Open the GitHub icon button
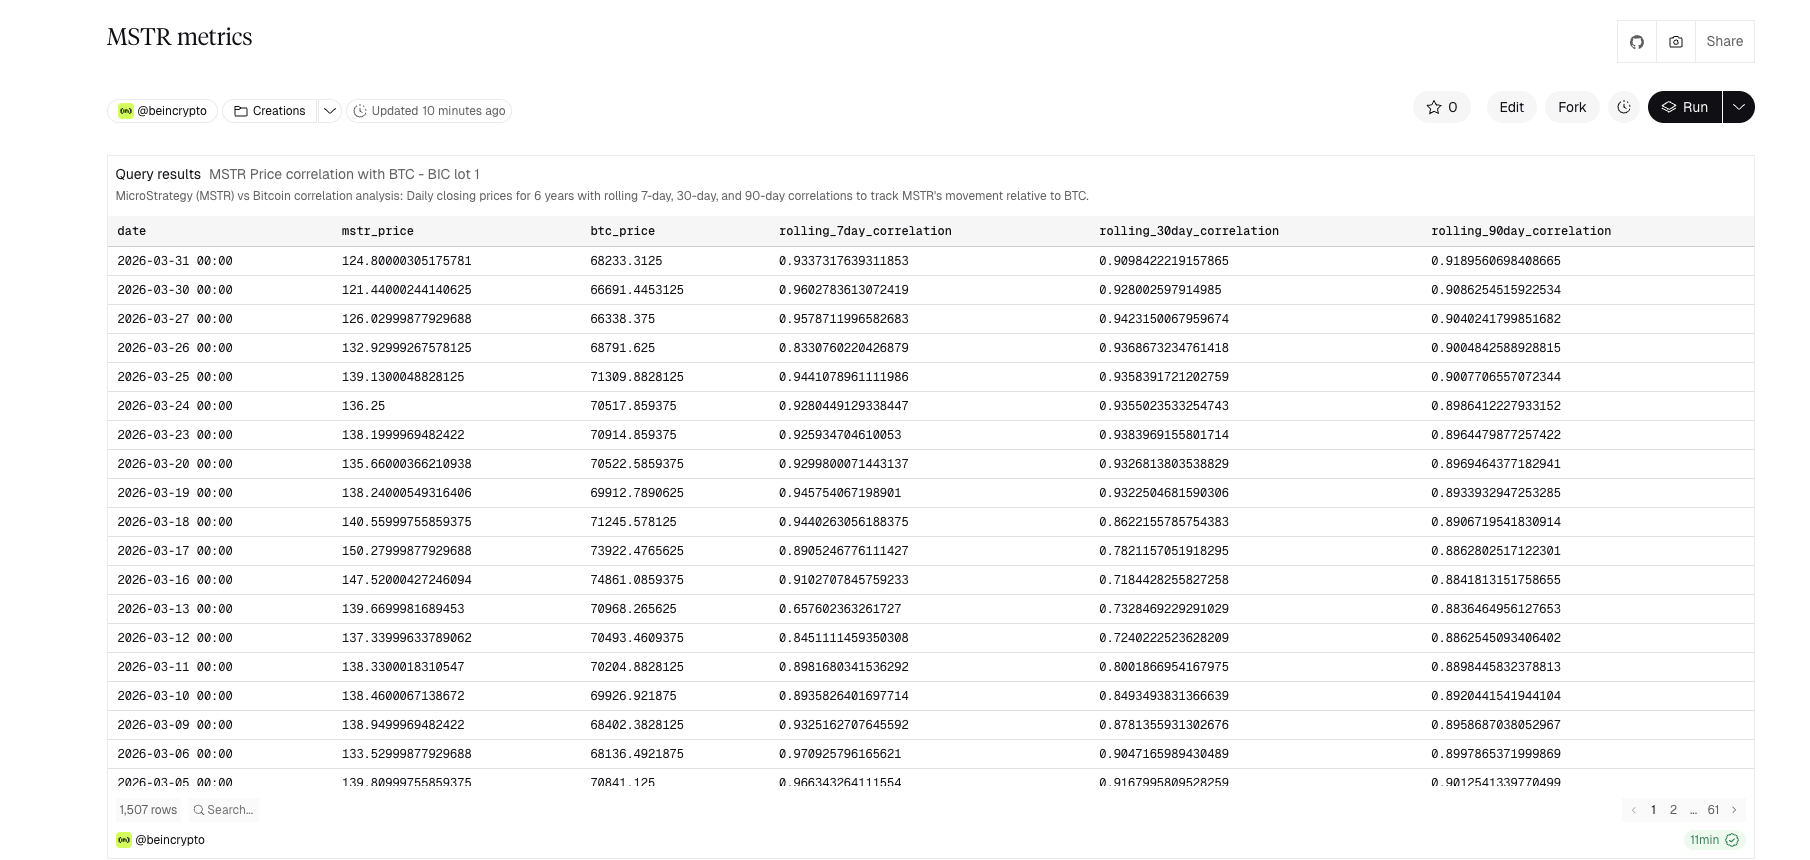This screenshot has width=1810, height=860. point(1637,42)
